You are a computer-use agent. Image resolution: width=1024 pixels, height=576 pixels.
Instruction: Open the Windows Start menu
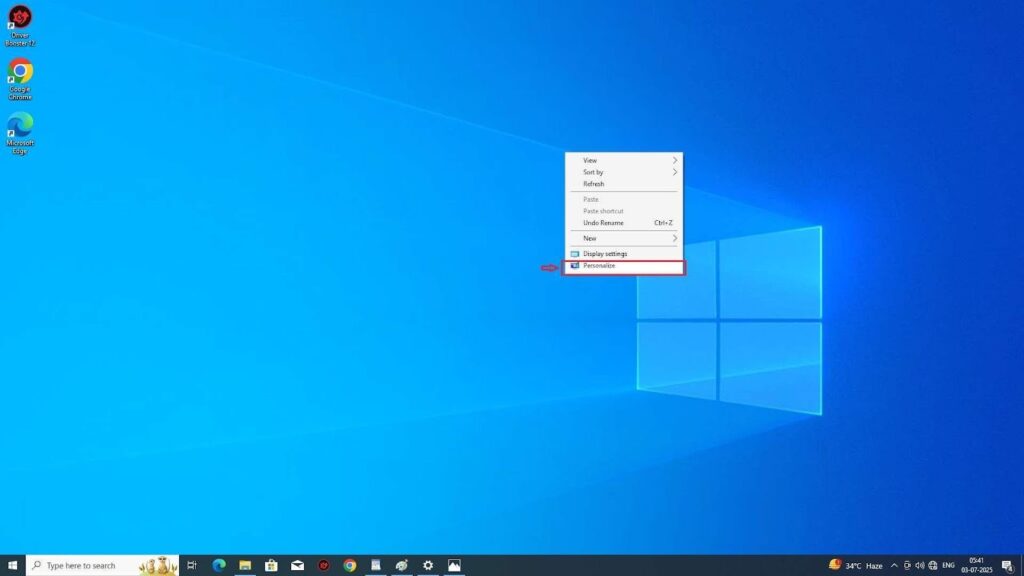tap(12, 565)
